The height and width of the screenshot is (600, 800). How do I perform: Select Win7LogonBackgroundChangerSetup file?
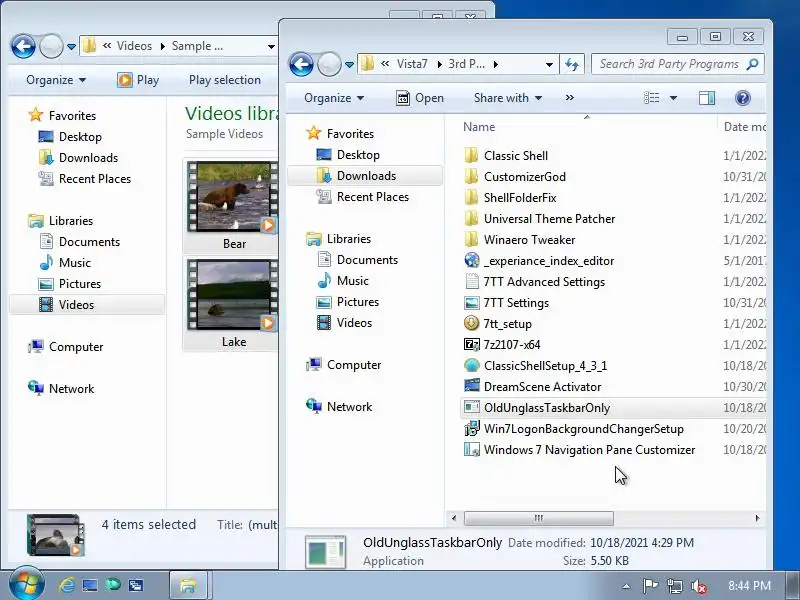pos(583,429)
